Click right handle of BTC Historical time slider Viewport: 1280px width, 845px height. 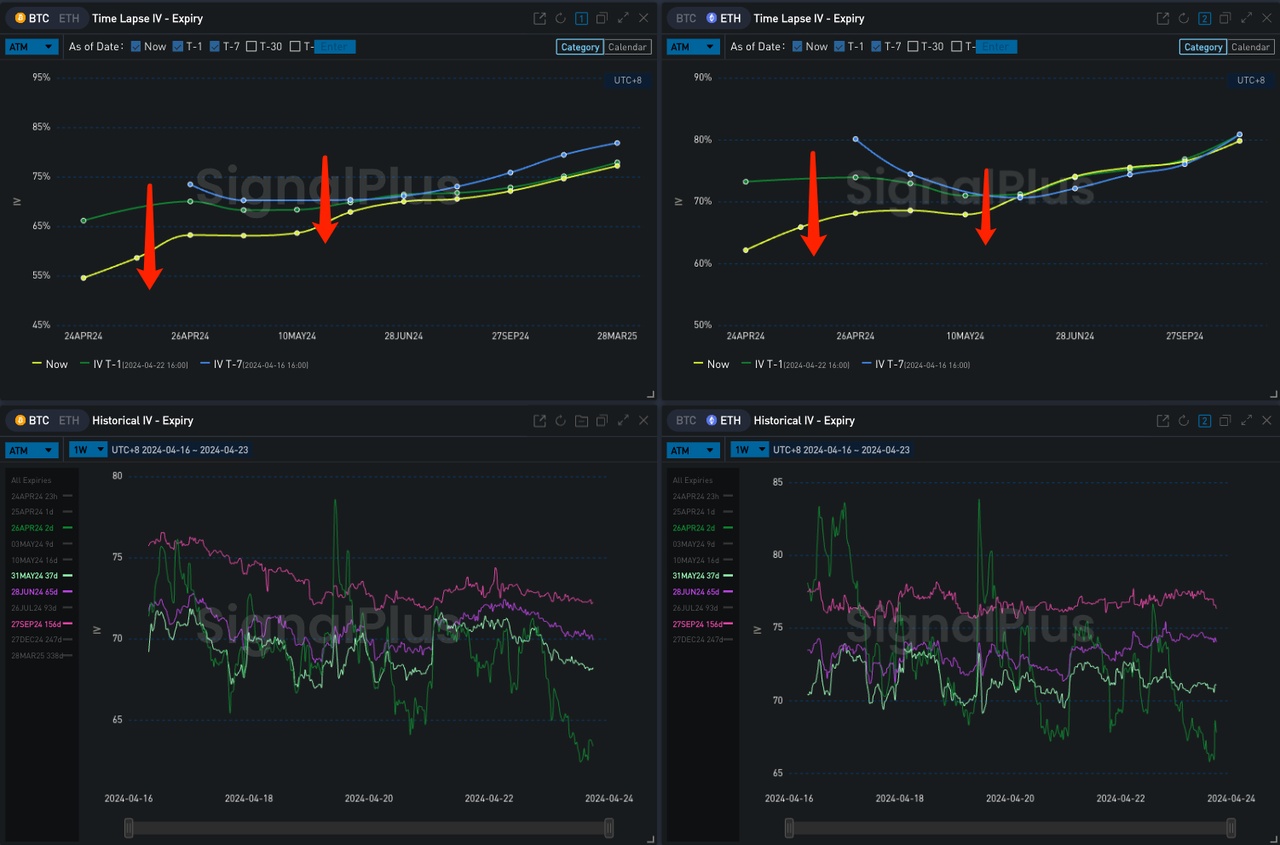[x=609, y=828]
